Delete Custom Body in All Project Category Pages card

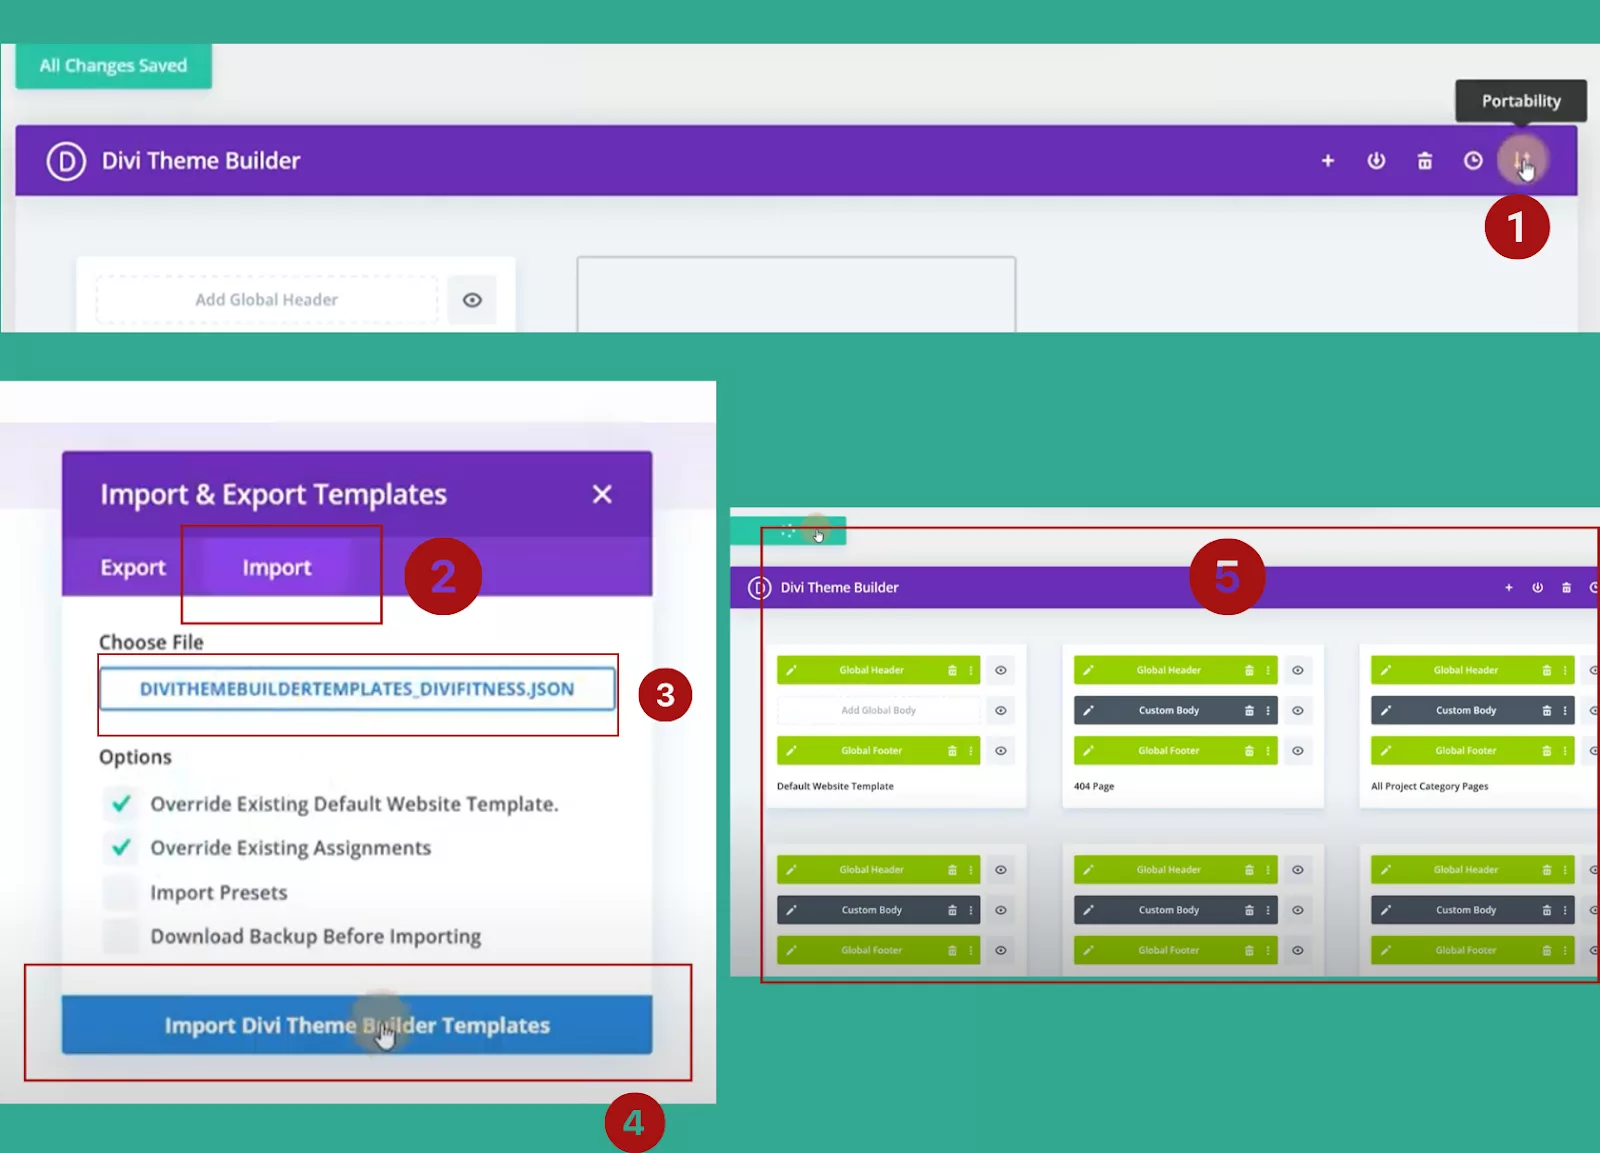click(1546, 710)
